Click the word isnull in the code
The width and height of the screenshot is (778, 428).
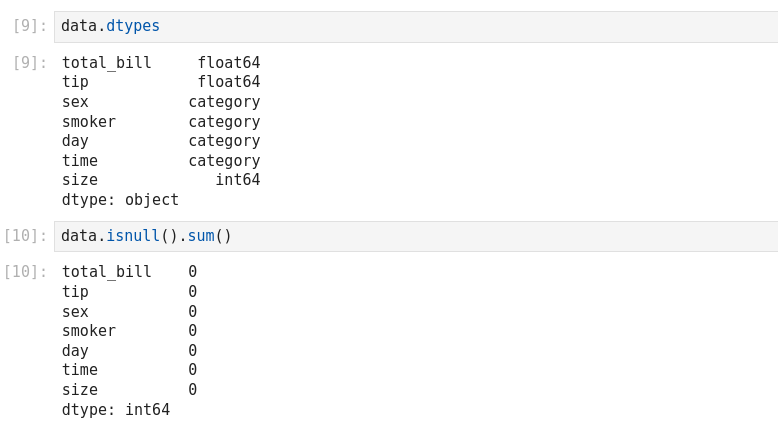point(133,237)
